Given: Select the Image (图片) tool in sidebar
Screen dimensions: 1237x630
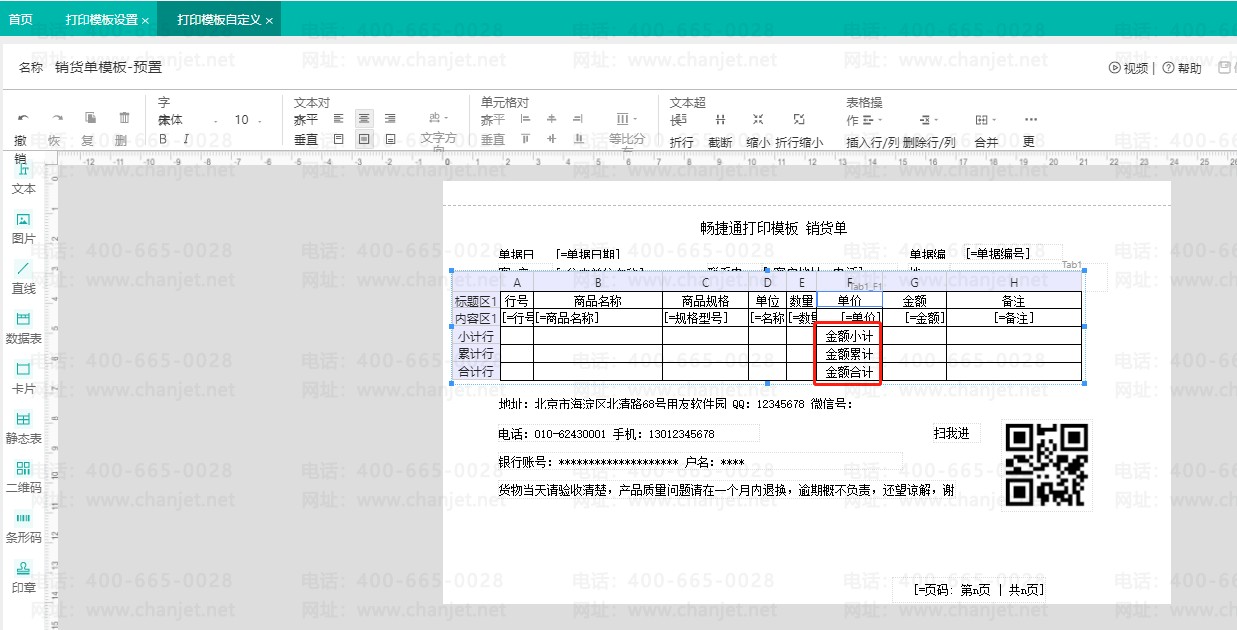Looking at the screenshot, I should (x=23, y=229).
